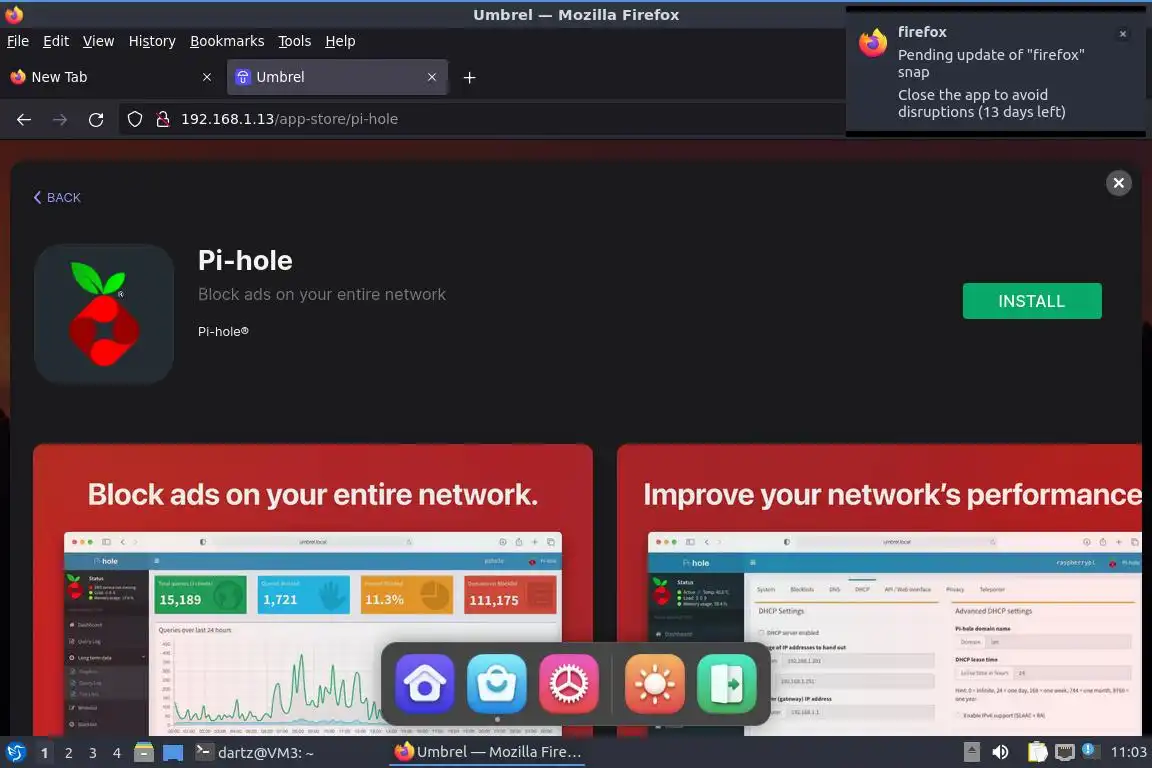This screenshot has height=768, width=1152.
Task: Close the Umbrel tab
Action: point(432,77)
